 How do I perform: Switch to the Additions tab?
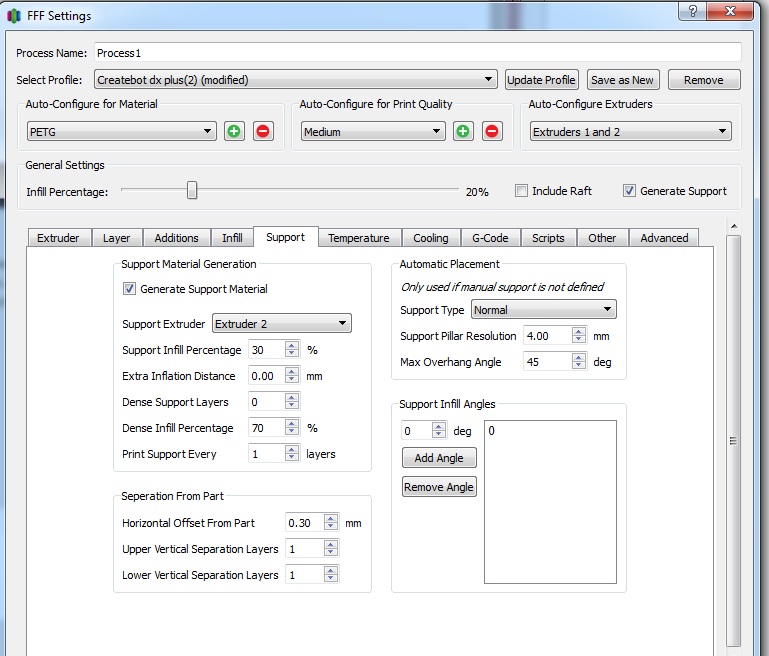tap(177, 238)
